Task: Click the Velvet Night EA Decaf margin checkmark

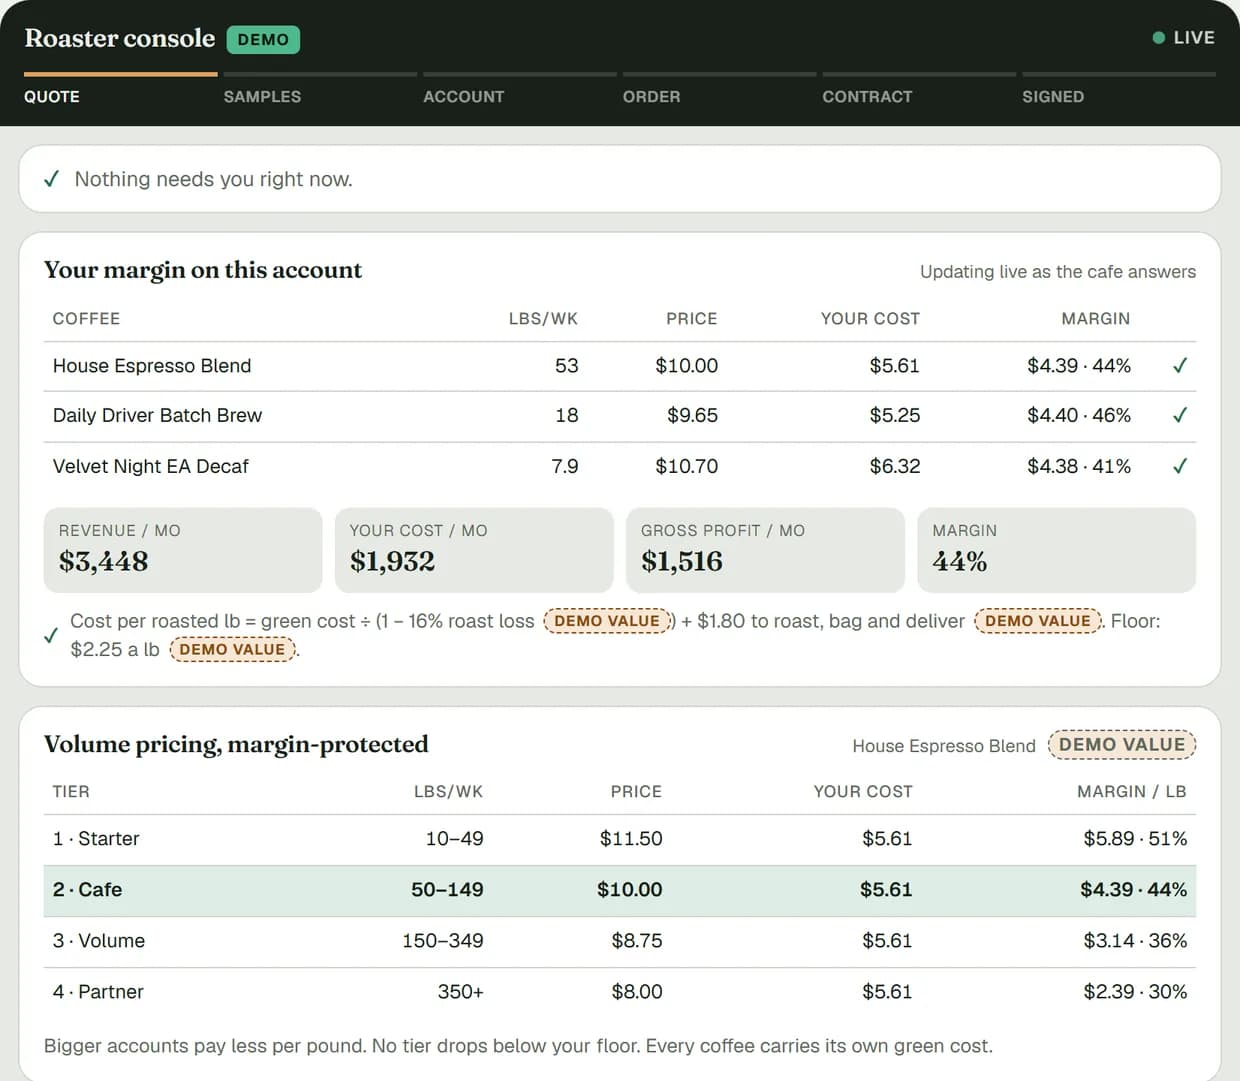Action: tap(1180, 466)
